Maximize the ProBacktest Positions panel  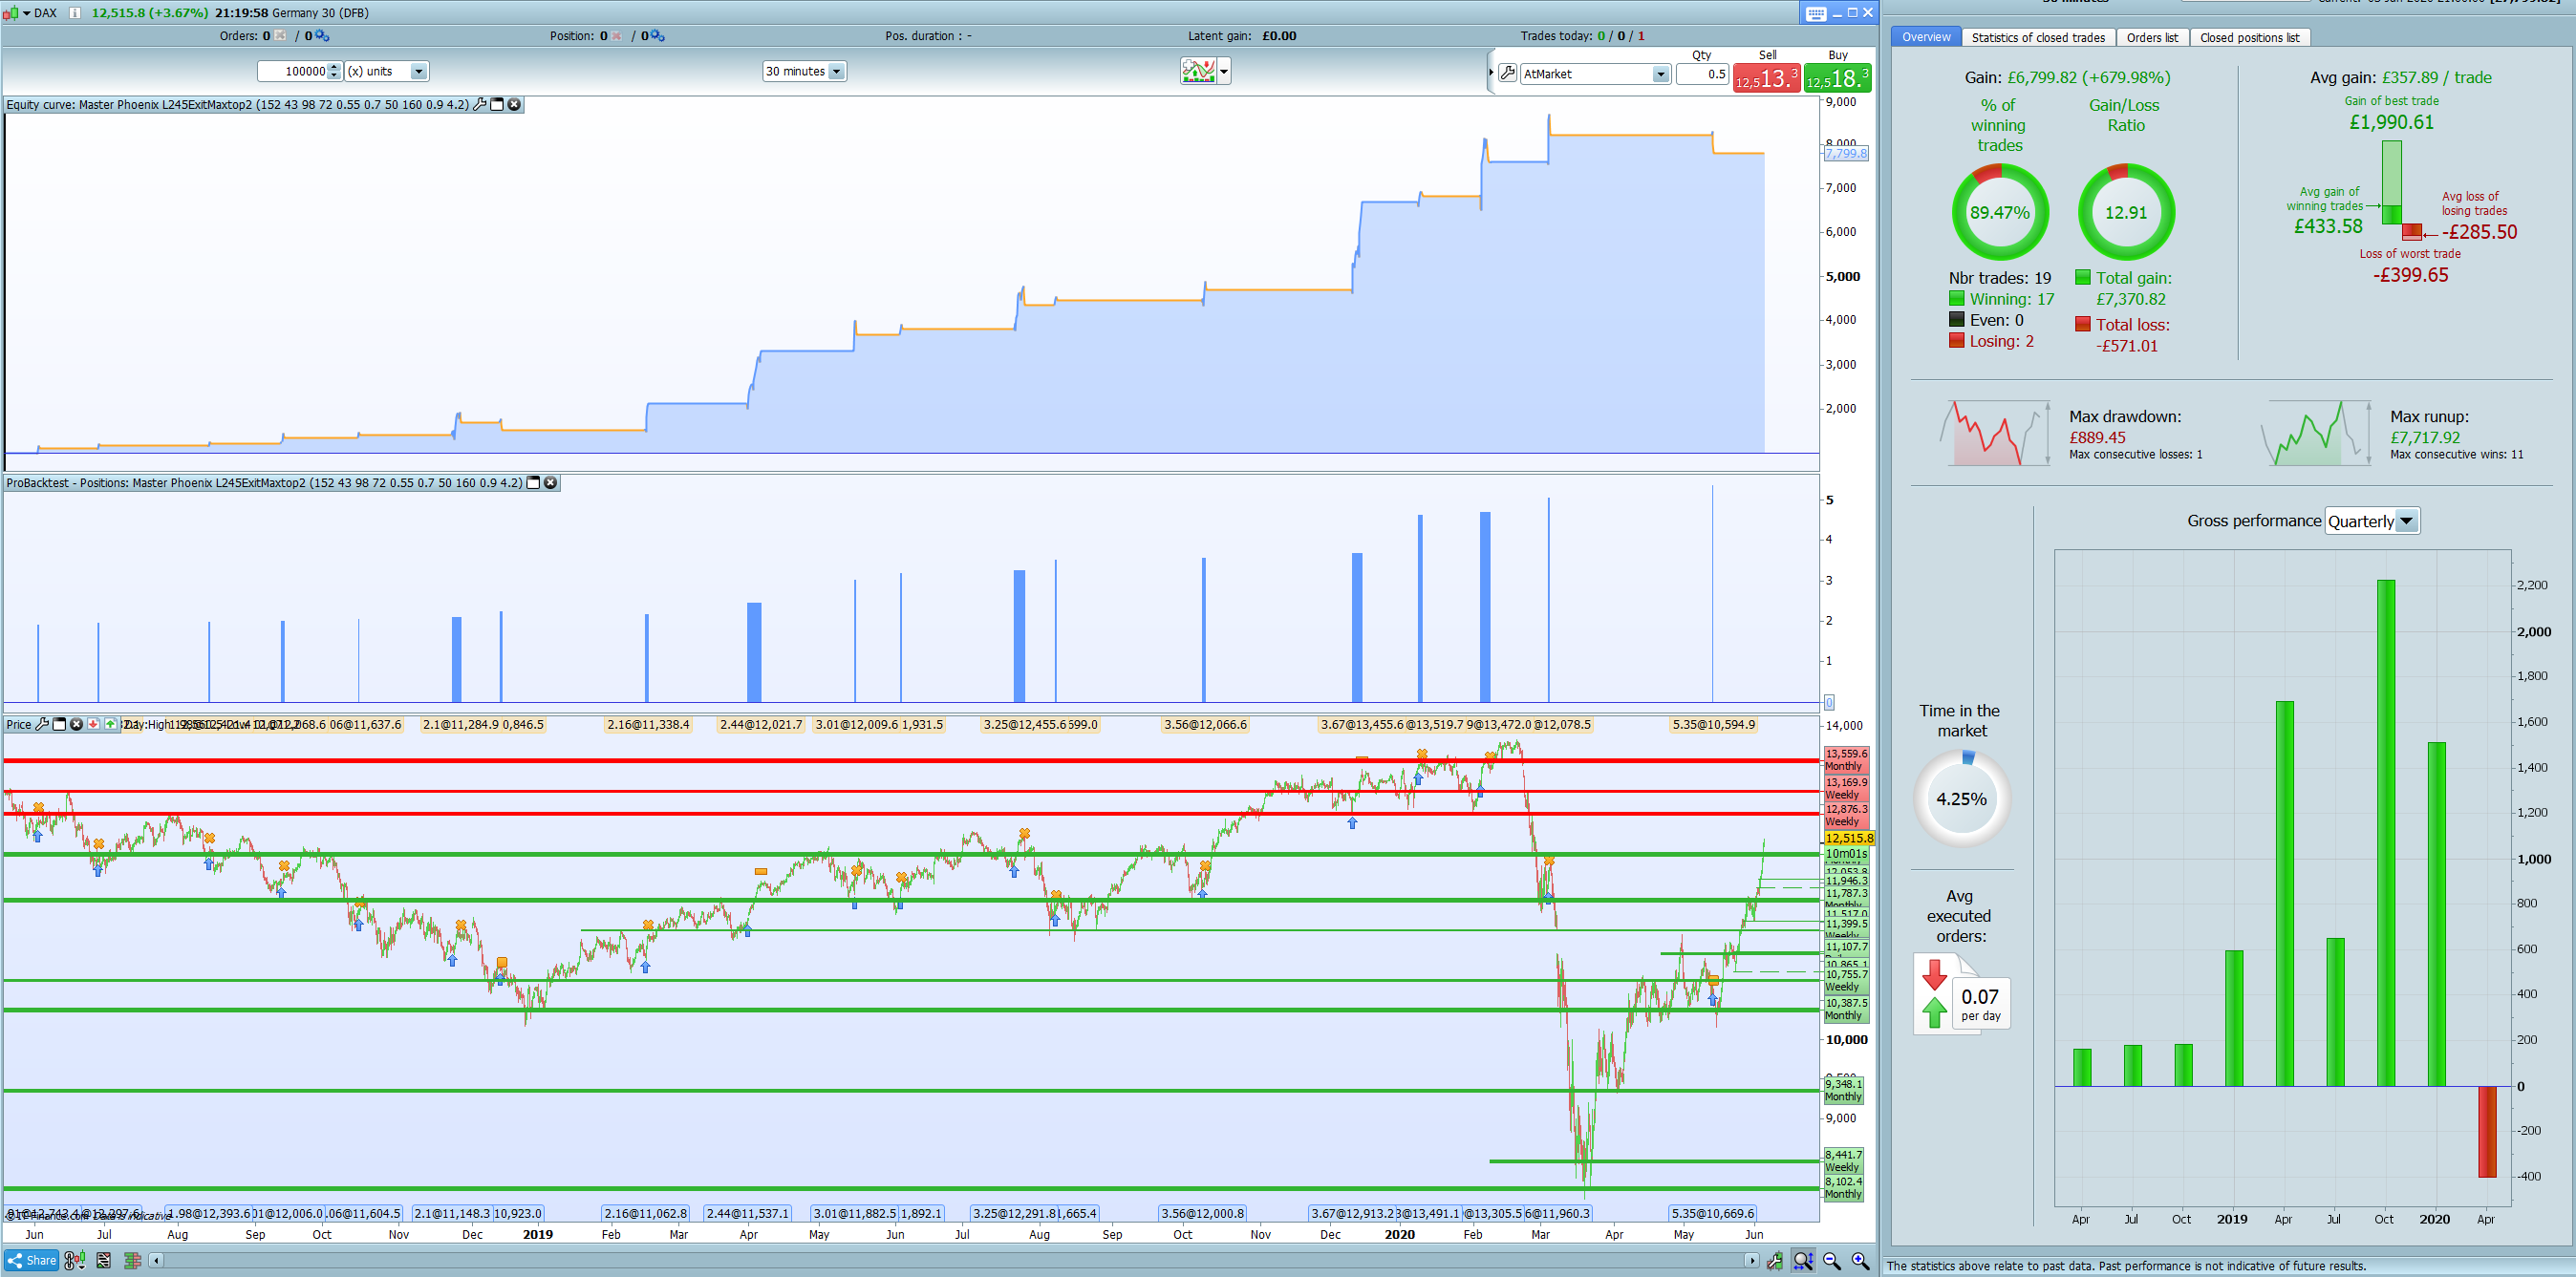(533, 483)
